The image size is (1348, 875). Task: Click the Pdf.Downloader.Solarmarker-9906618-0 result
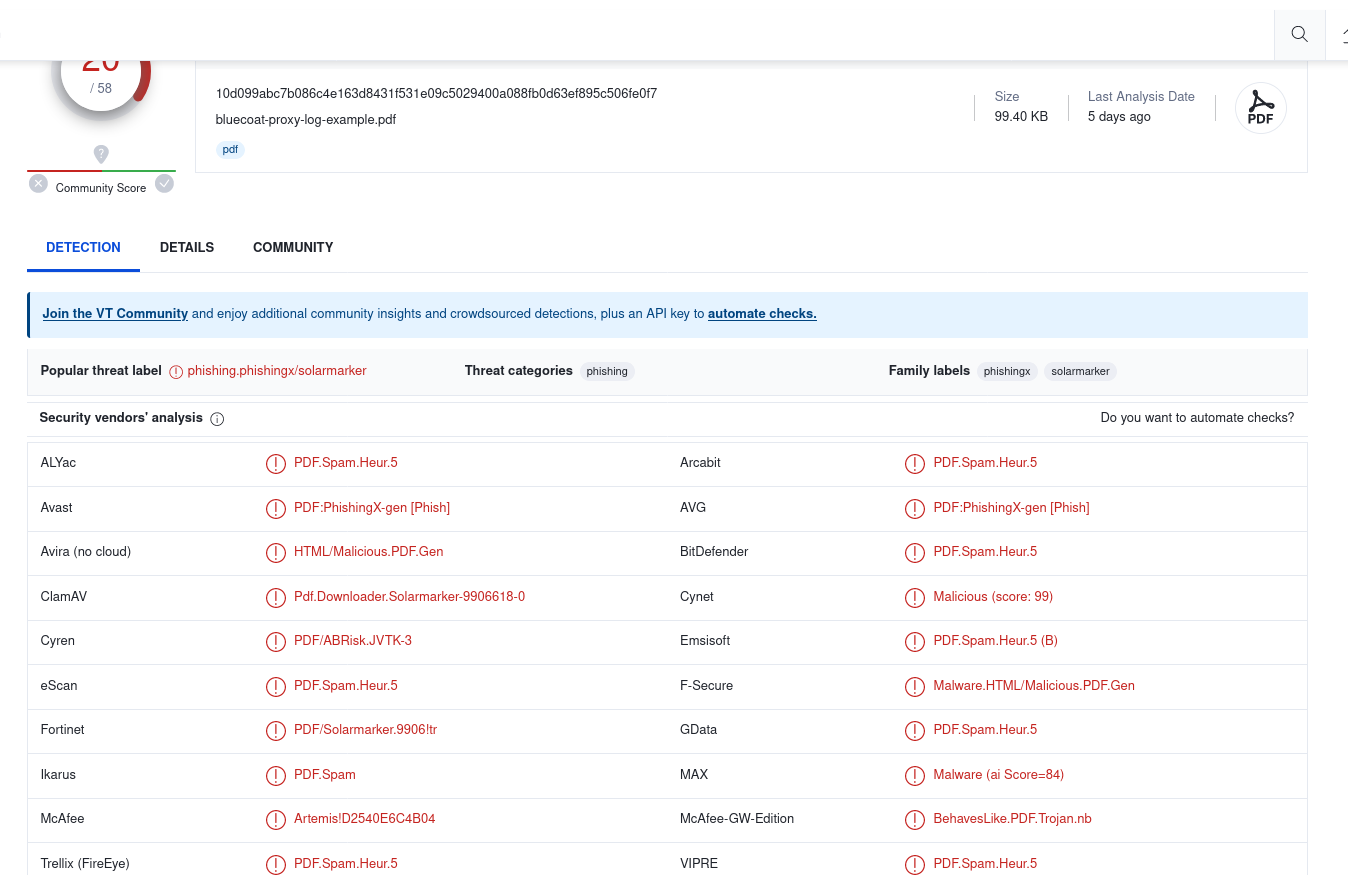click(409, 597)
